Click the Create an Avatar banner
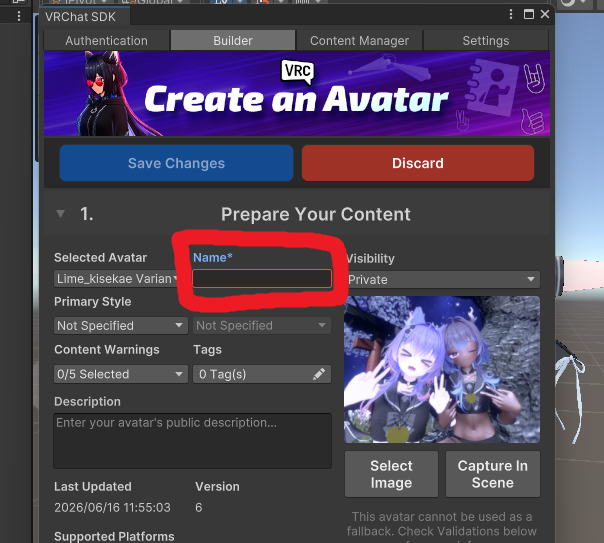This screenshot has height=543, width=604. [297, 94]
